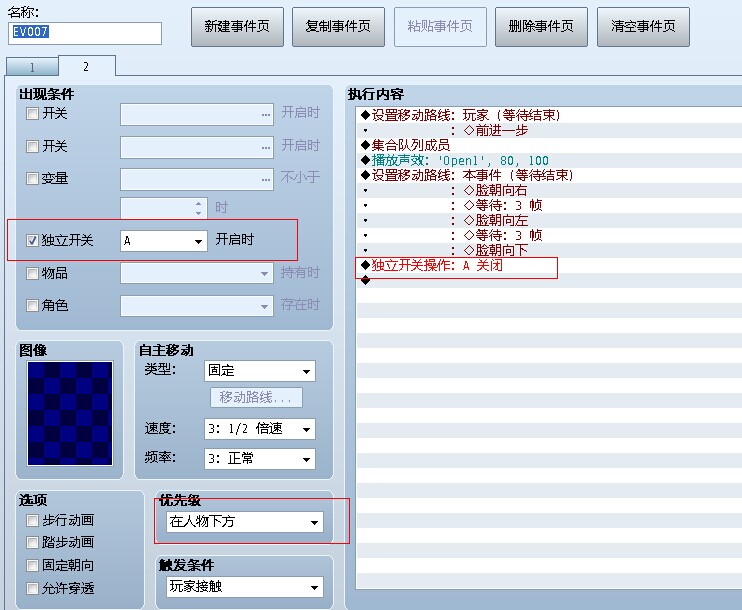Select the empty ◆ command line at the end

point(549,280)
